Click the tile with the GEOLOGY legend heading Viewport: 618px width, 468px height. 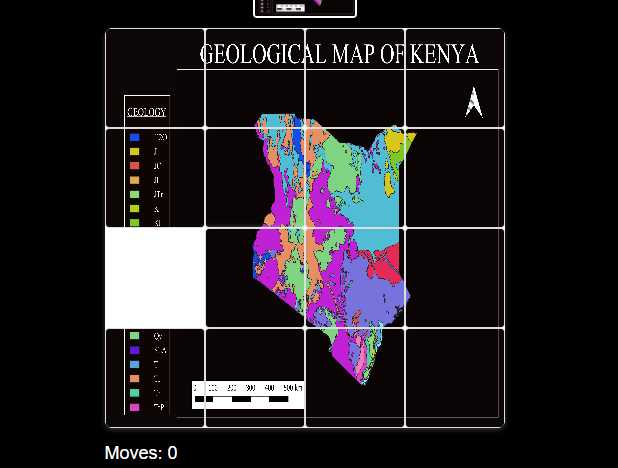155,78
